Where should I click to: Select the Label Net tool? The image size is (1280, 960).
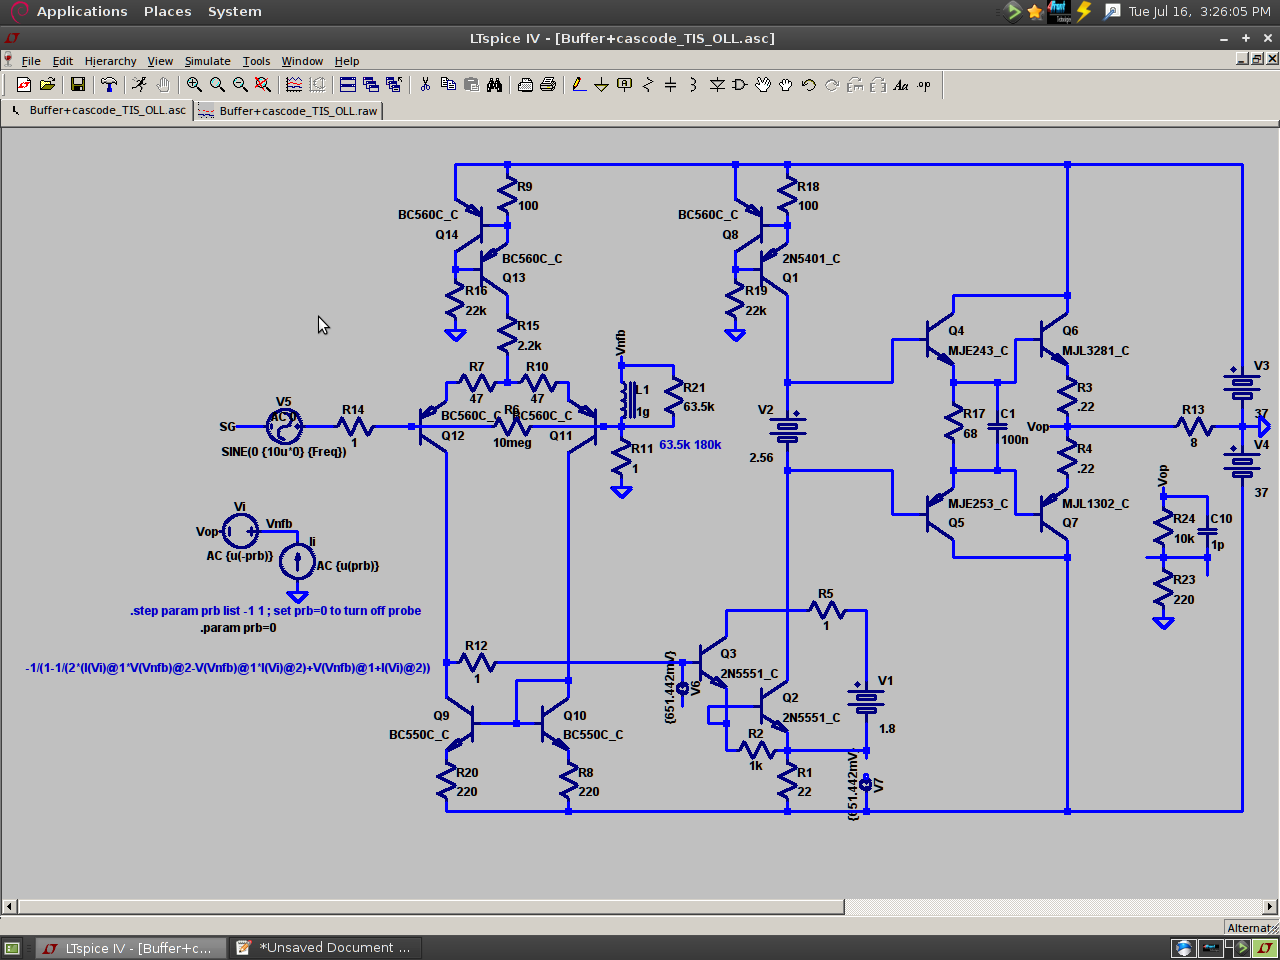[x=625, y=85]
